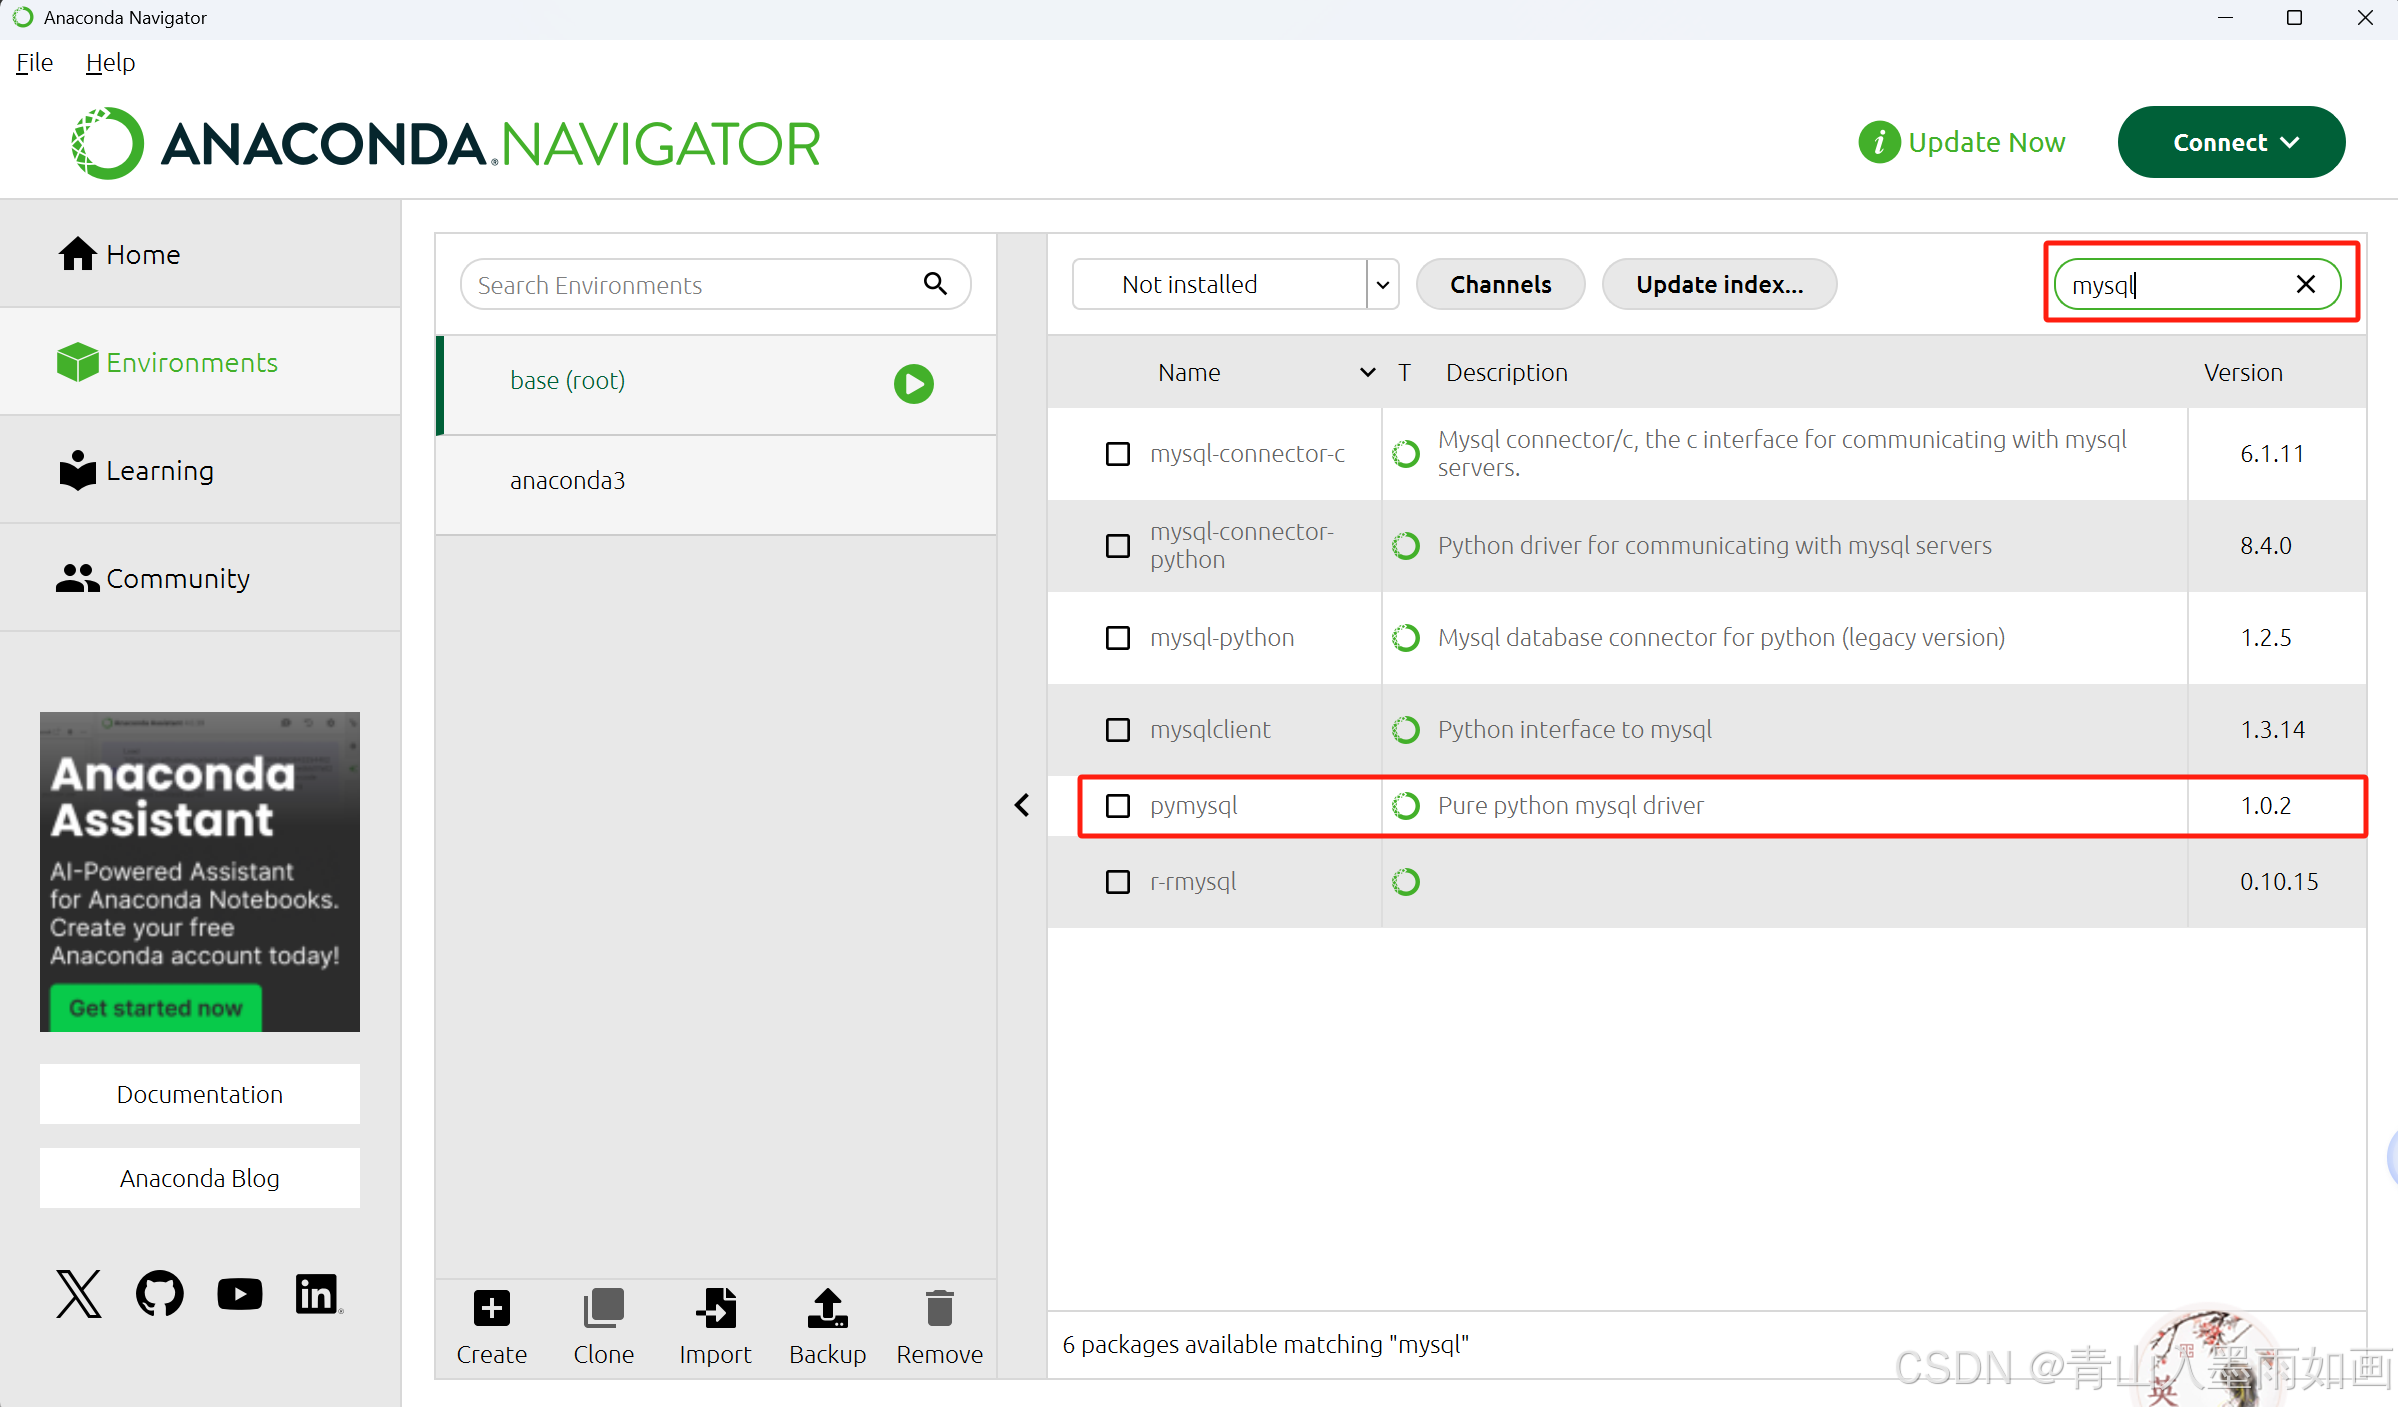Clear the mysql package search with X
The width and height of the screenshot is (2398, 1407).
click(x=2306, y=285)
